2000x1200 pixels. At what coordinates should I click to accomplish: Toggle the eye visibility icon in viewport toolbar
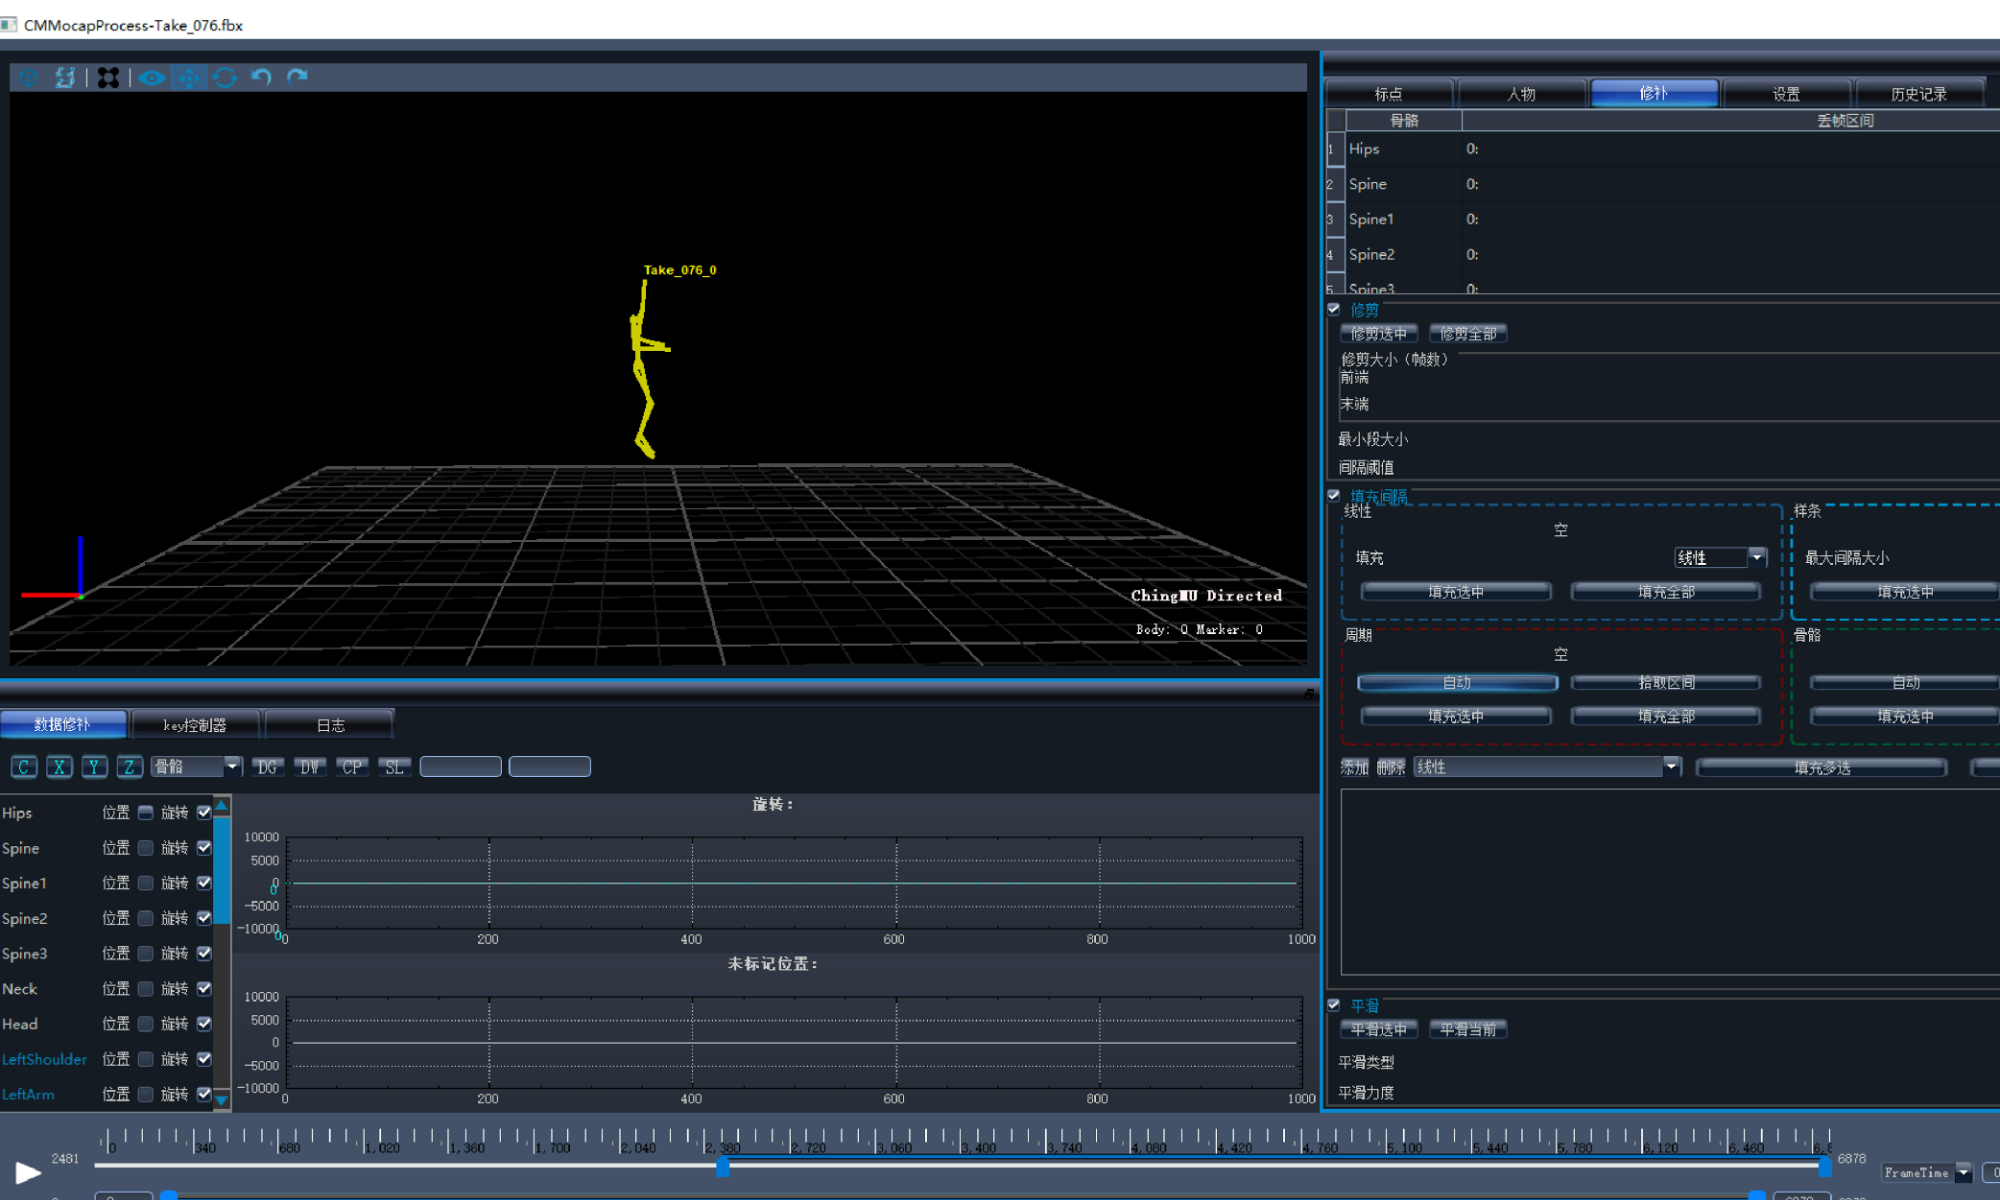pyautogui.click(x=151, y=77)
